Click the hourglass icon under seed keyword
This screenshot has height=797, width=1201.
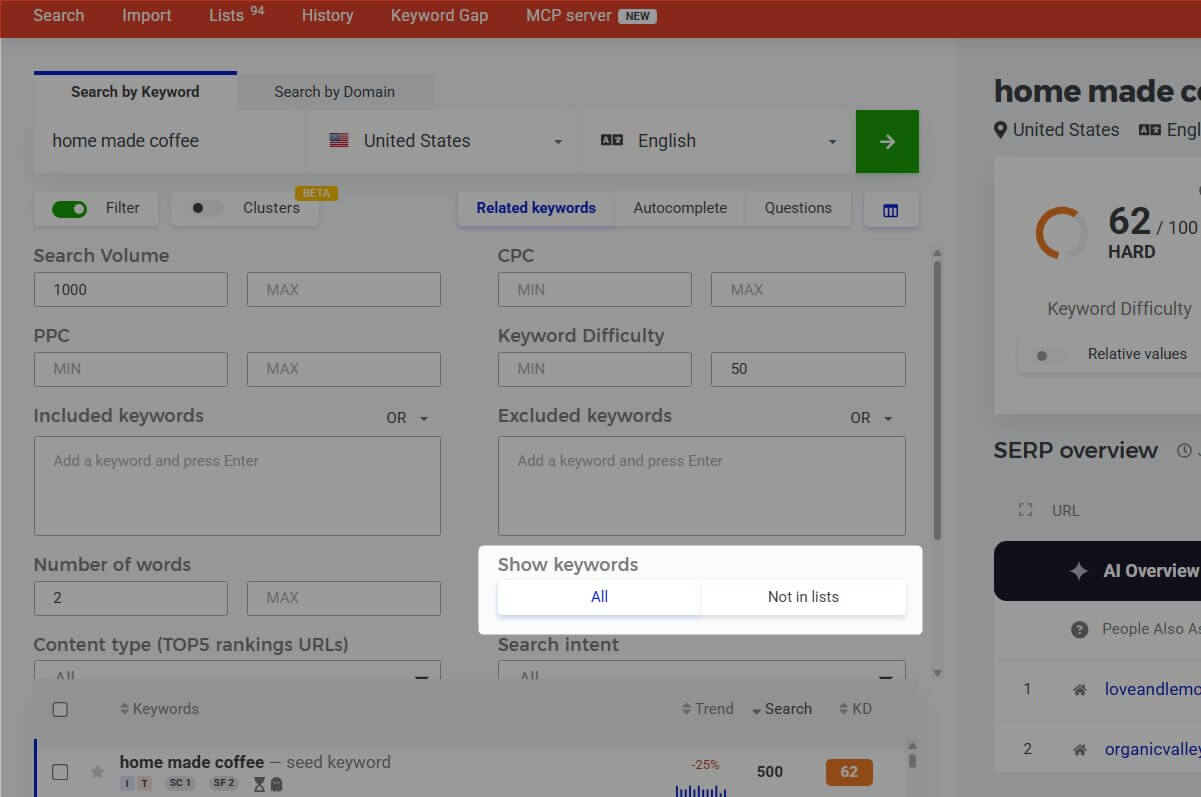tap(259, 785)
